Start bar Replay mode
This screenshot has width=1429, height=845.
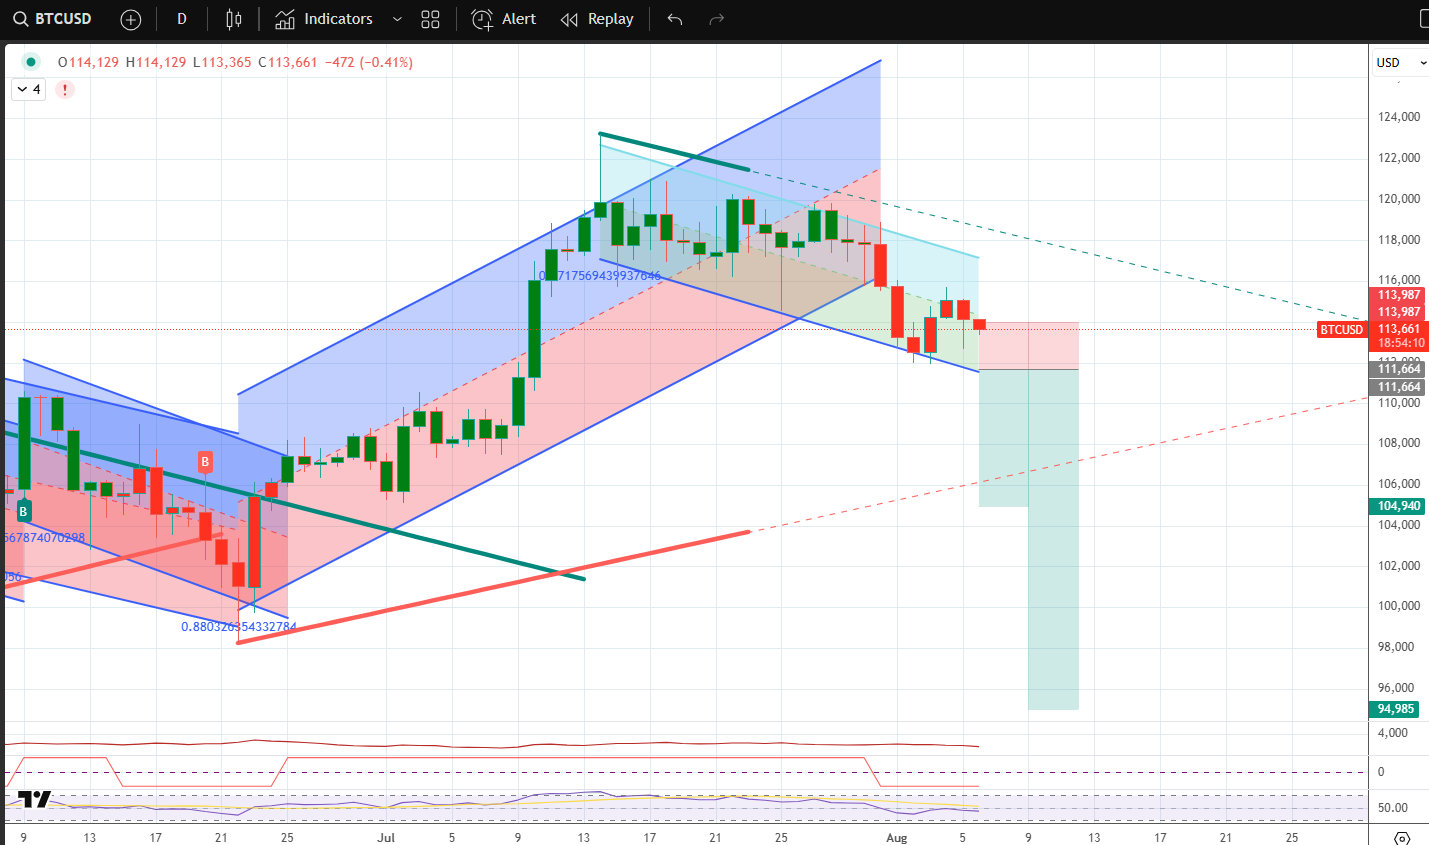tap(597, 19)
